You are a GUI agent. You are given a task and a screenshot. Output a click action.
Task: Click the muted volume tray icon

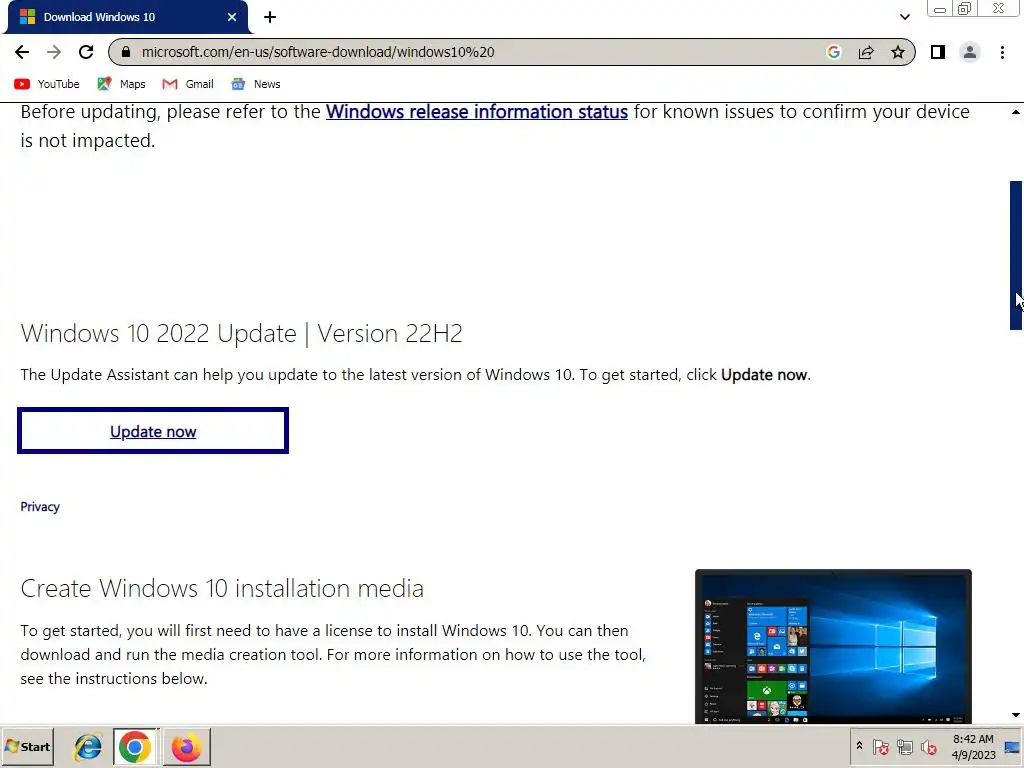point(928,746)
